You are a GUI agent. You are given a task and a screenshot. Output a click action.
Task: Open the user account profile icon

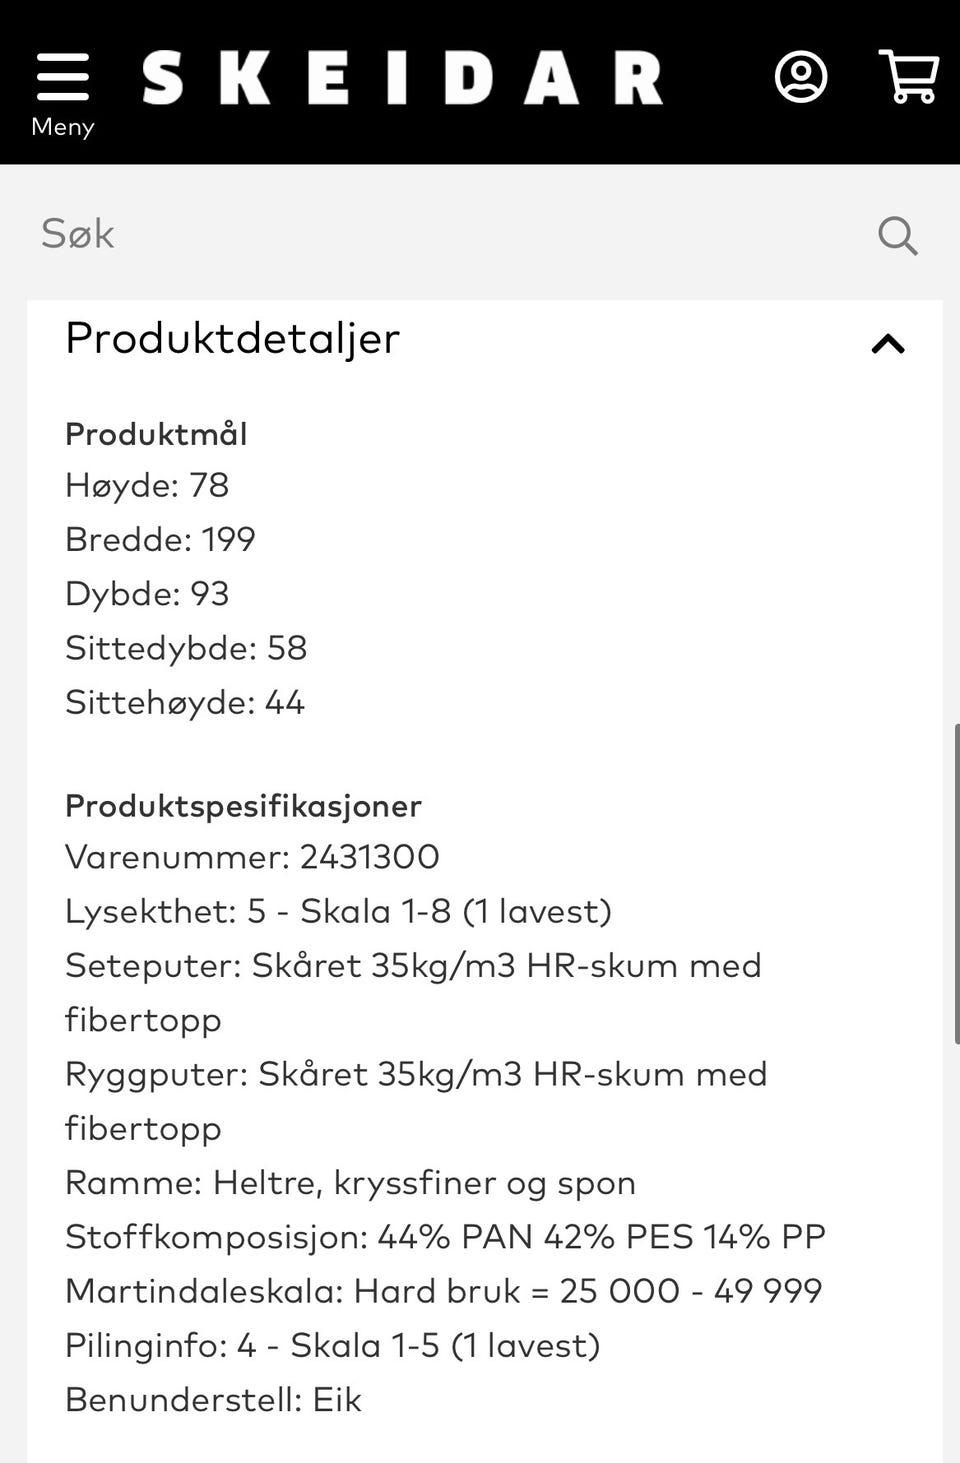(801, 77)
